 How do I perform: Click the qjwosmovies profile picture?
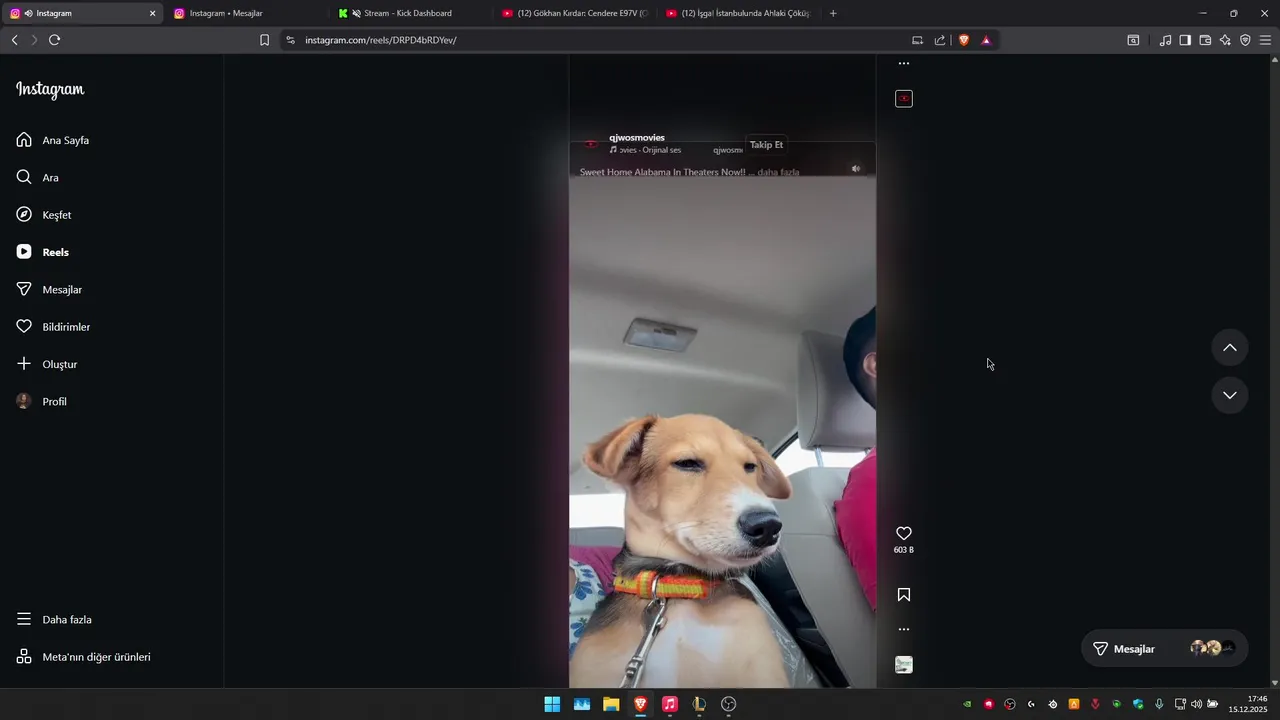[x=591, y=144]
